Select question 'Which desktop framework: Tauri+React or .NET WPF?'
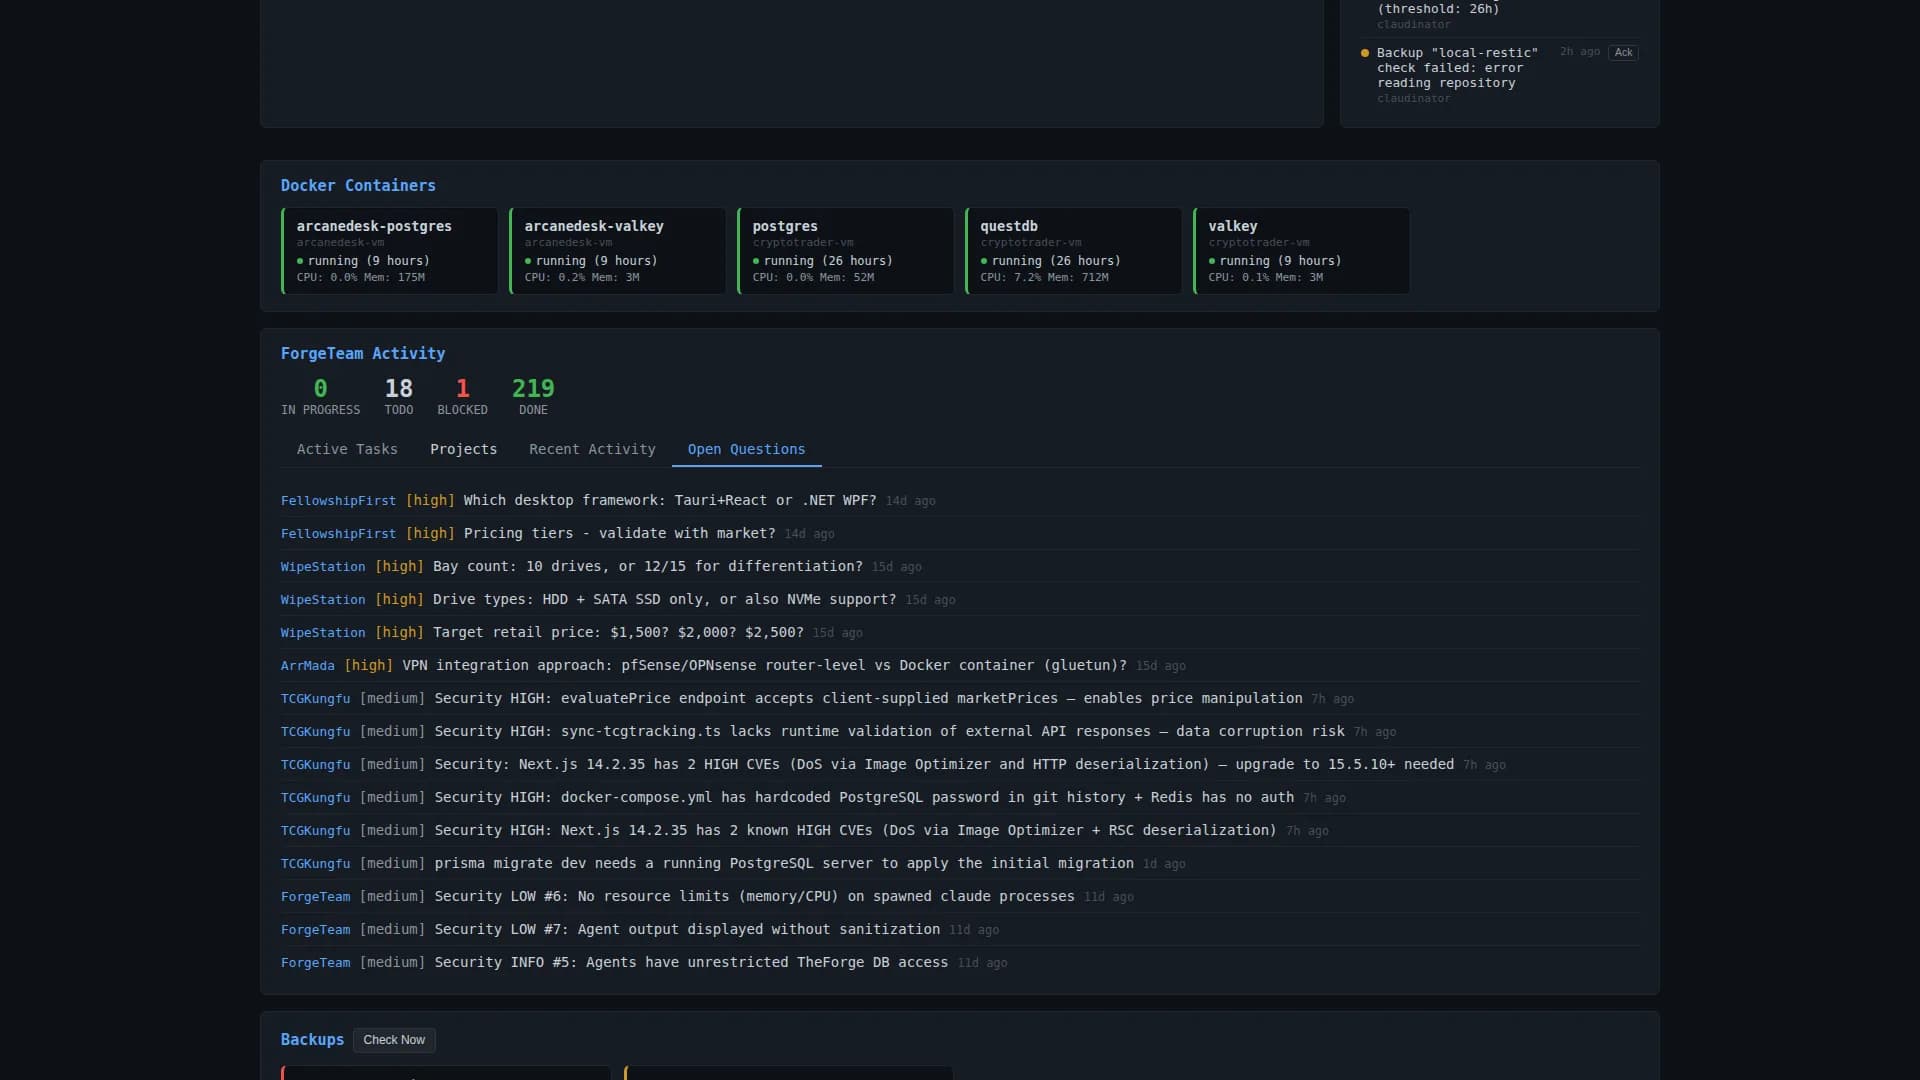1920x1080 pixels. click(670, 500)
